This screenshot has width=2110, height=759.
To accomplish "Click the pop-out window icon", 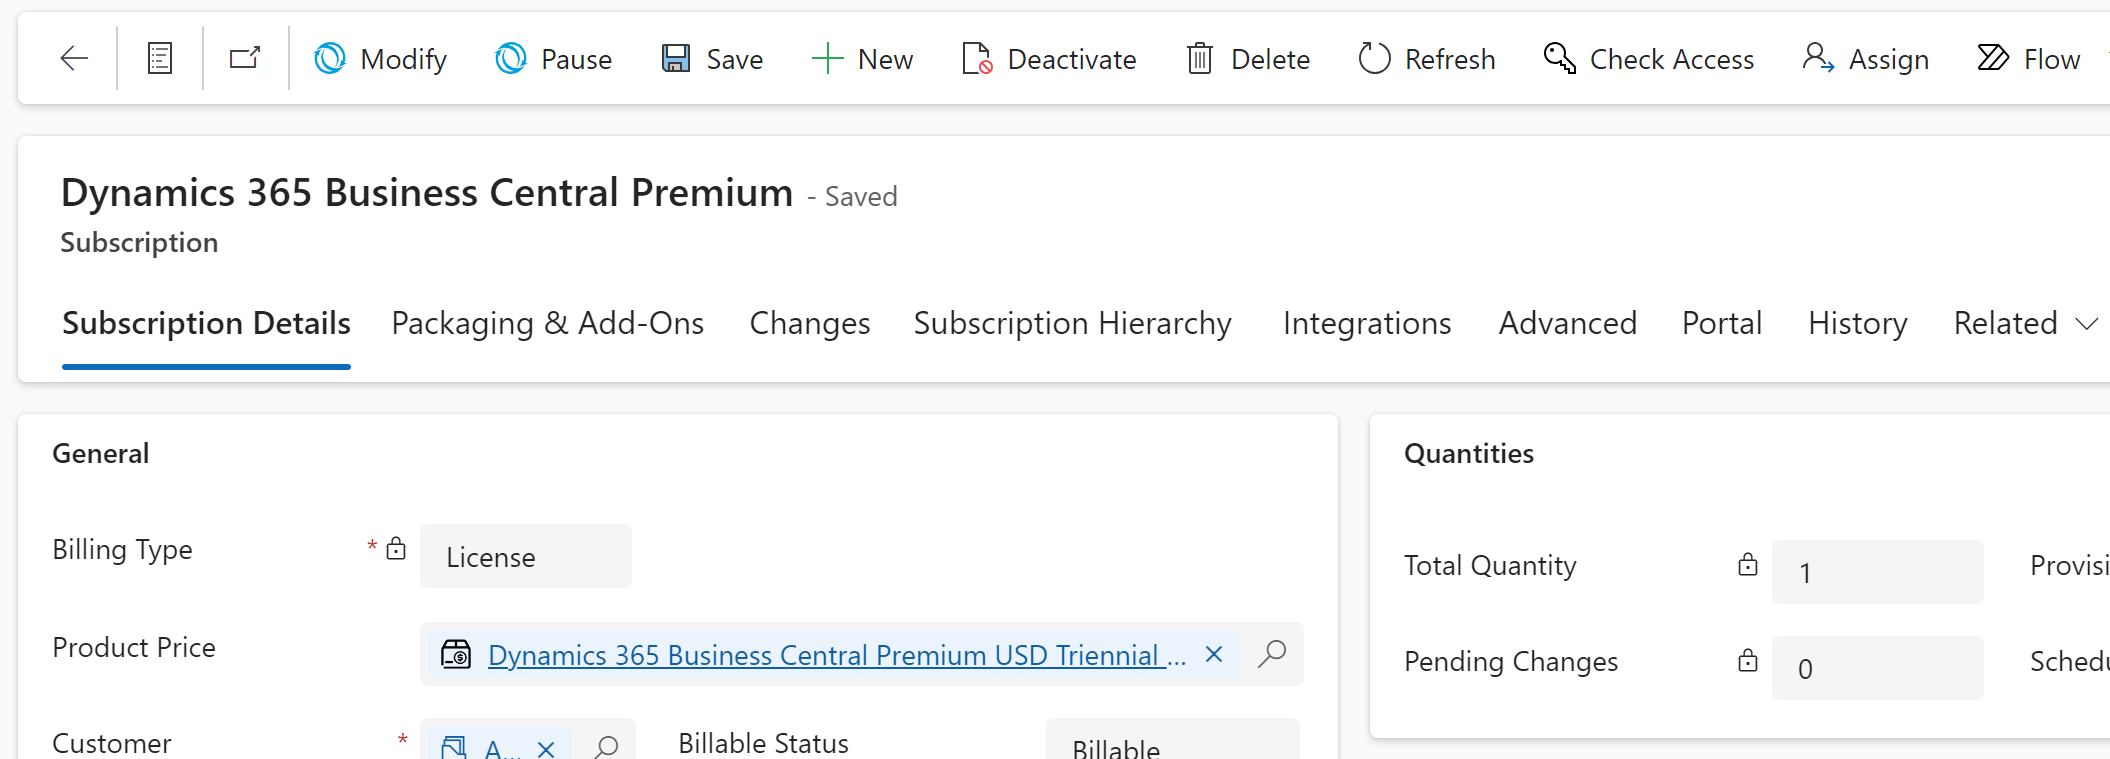I will coord(245,59).
